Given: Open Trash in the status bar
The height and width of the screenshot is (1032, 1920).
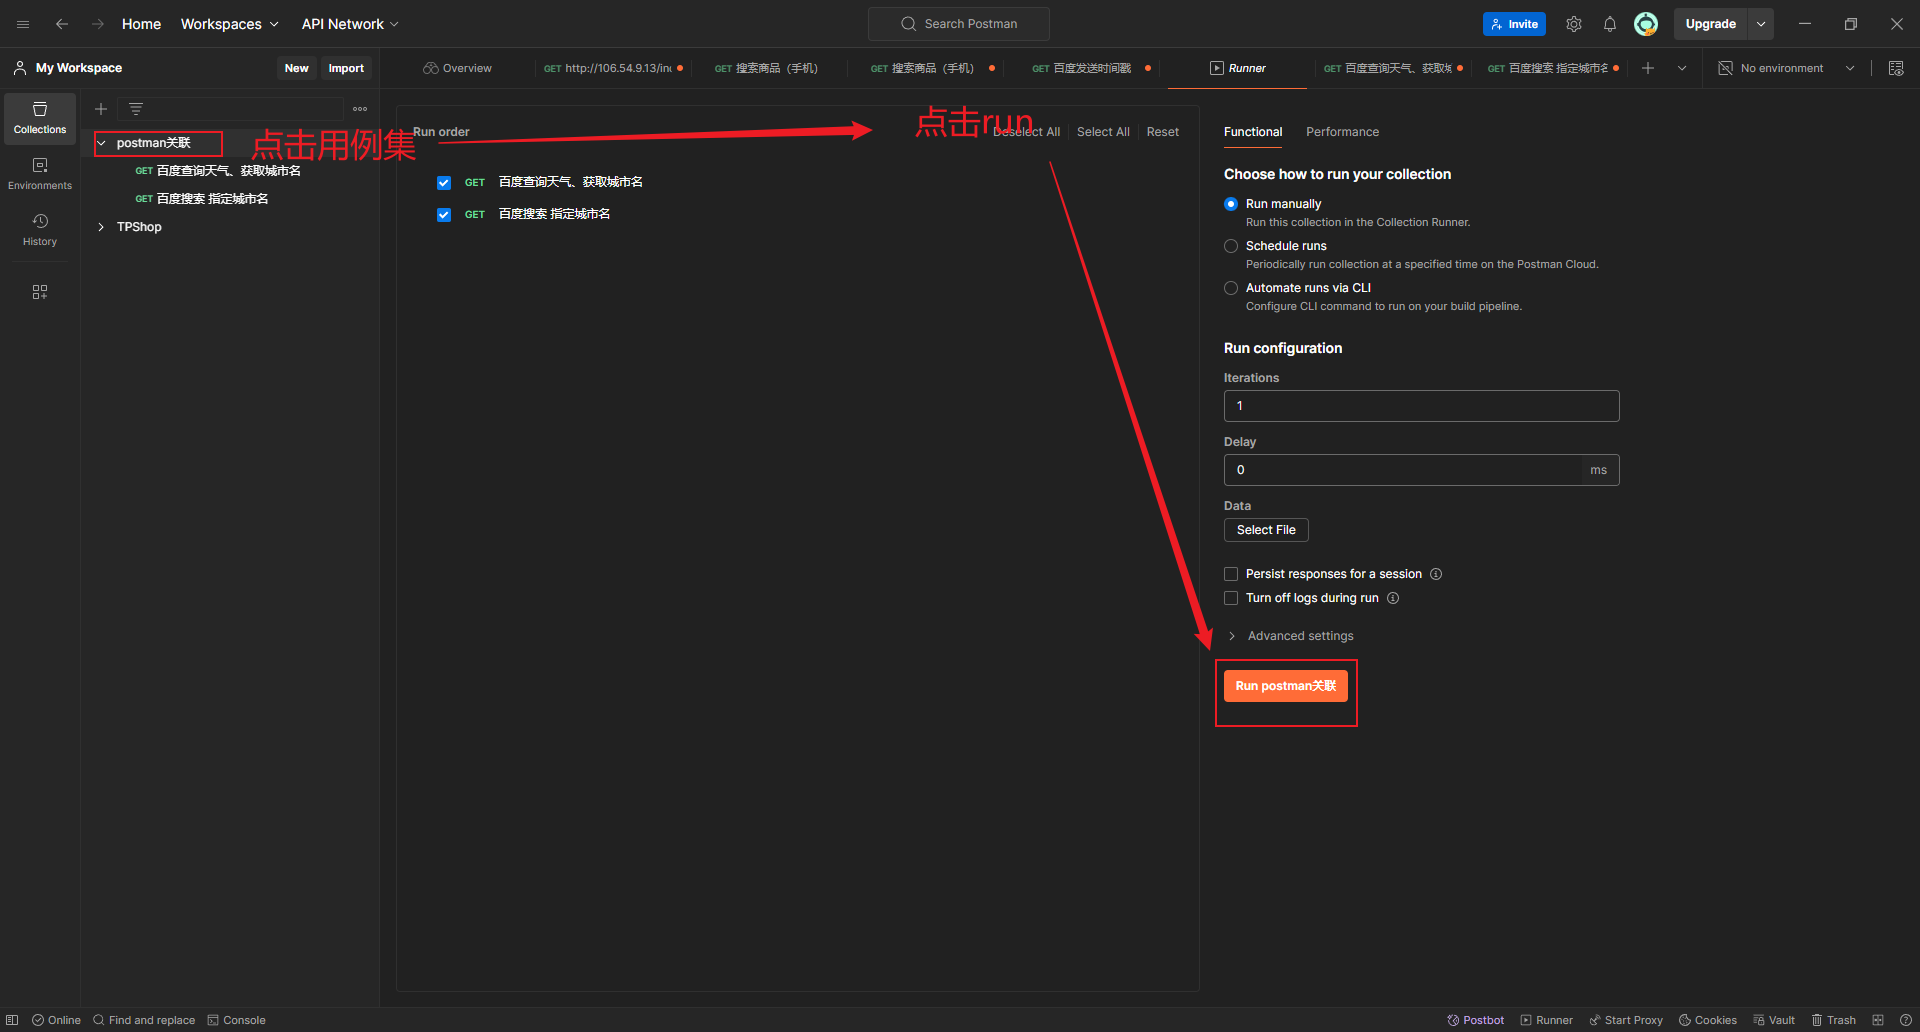Looking at the screenshot, I should [x=1834, y=1020].
